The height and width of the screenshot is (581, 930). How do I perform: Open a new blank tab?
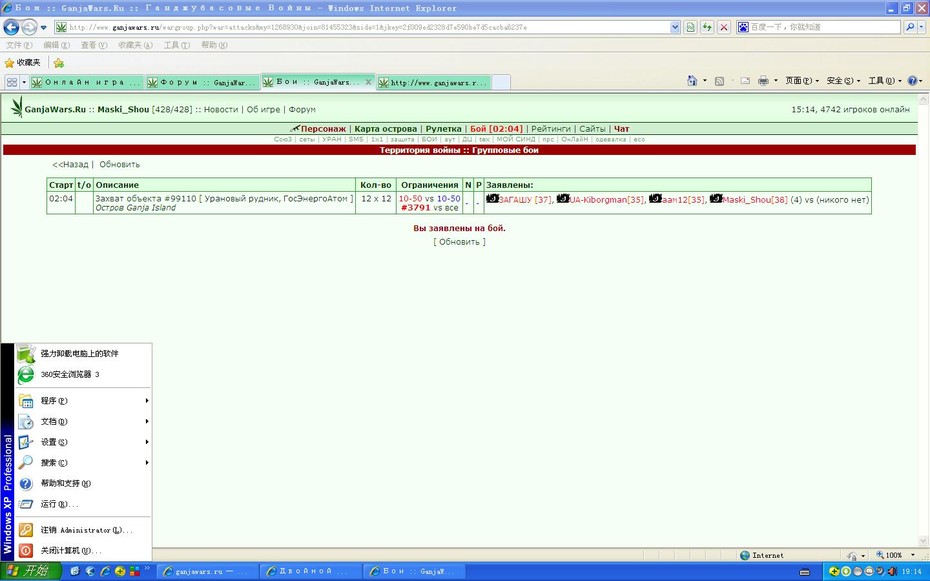point(501,82)
